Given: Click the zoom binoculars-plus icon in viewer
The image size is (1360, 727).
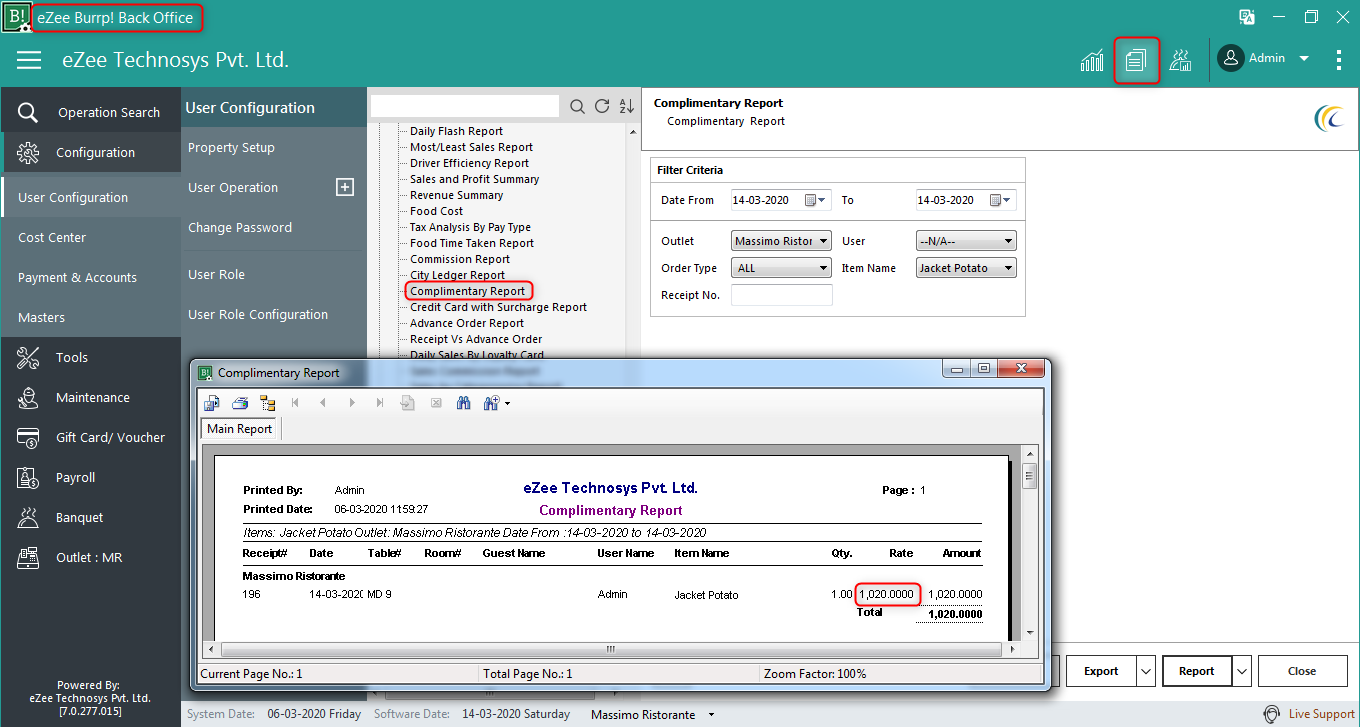Looking at the screenshot, I should 496,403.
